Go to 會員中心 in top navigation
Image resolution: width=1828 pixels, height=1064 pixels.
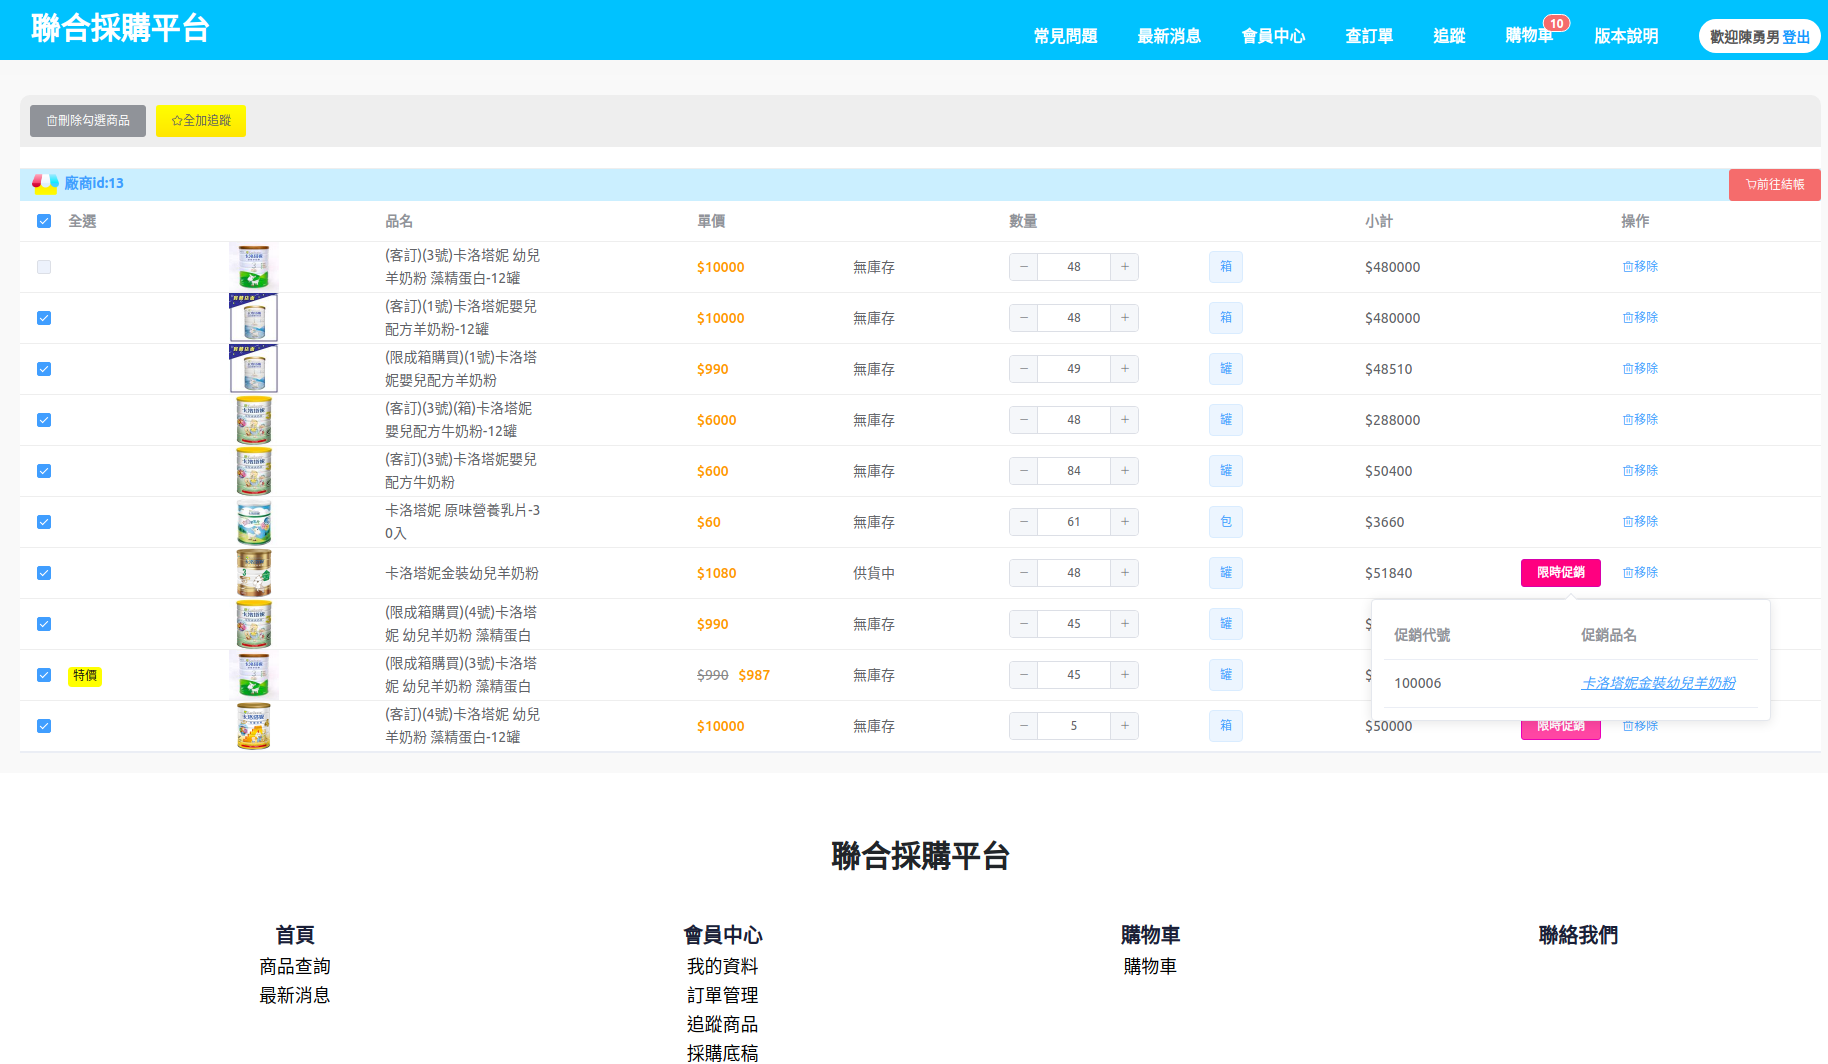tap(1273, 36)
